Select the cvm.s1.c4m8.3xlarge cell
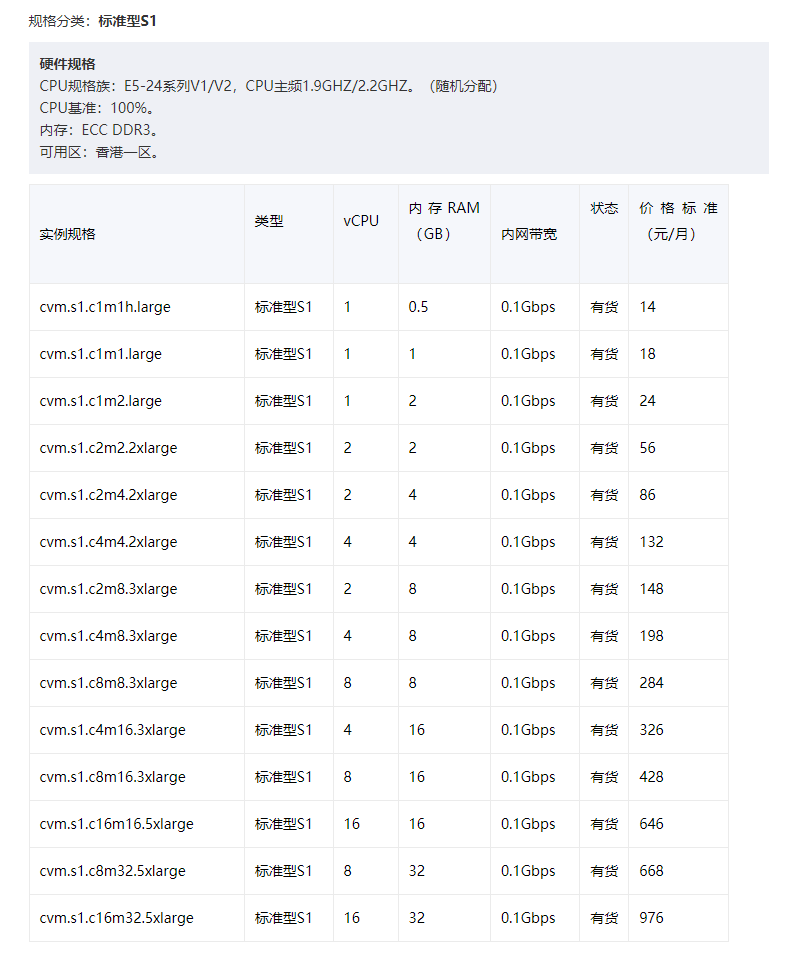Image resolution: width=795 pixels, height=977 pixels. point(108,636)
